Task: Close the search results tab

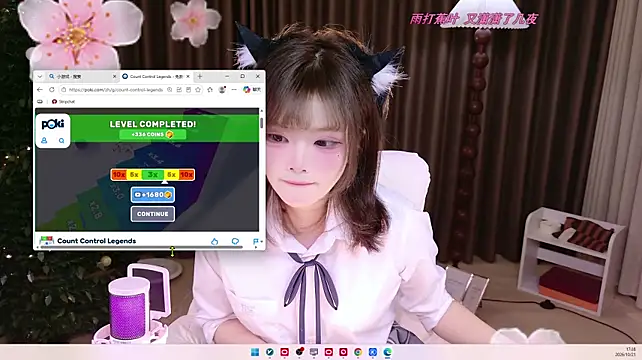Action: (x=114, y=77)
